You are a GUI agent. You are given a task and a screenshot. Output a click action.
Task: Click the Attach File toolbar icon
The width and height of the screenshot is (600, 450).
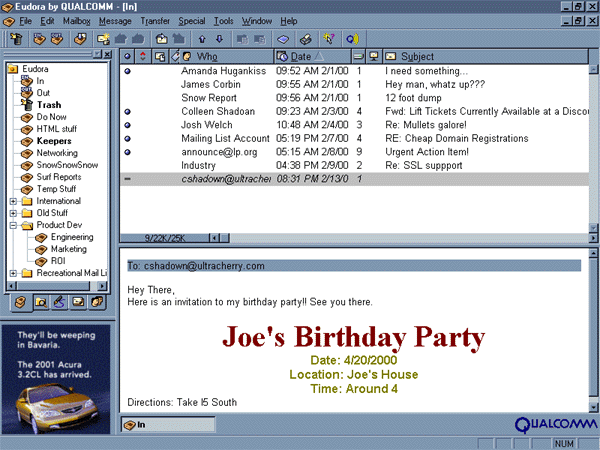(x=242, y=39)
